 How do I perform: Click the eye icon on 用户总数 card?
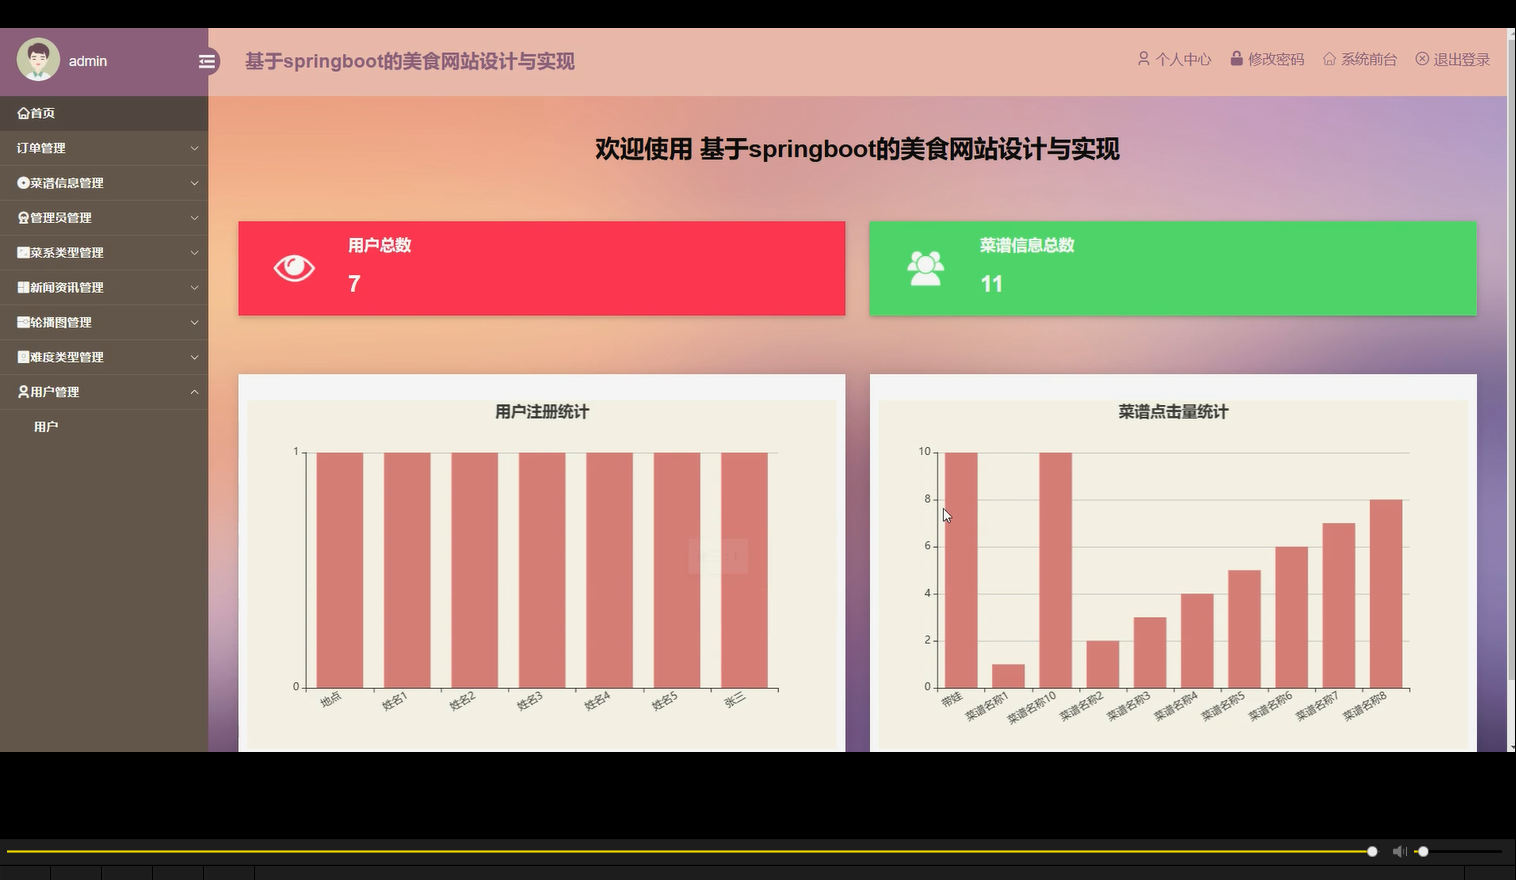coord(294,268)
